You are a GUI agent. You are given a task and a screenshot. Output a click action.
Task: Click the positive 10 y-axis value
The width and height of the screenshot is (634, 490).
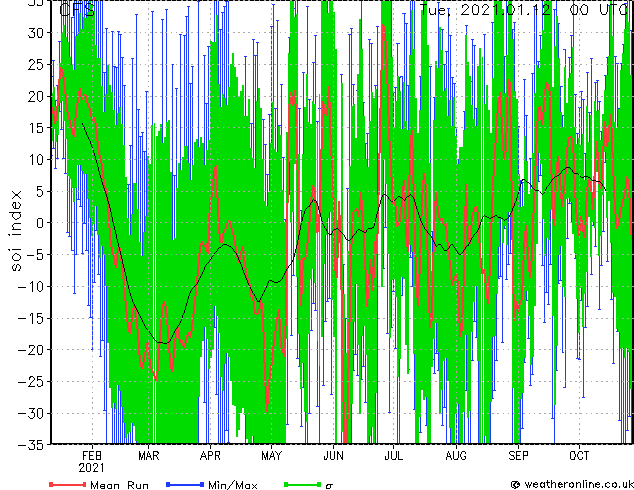pyautogui.click(x=36, y=160)
